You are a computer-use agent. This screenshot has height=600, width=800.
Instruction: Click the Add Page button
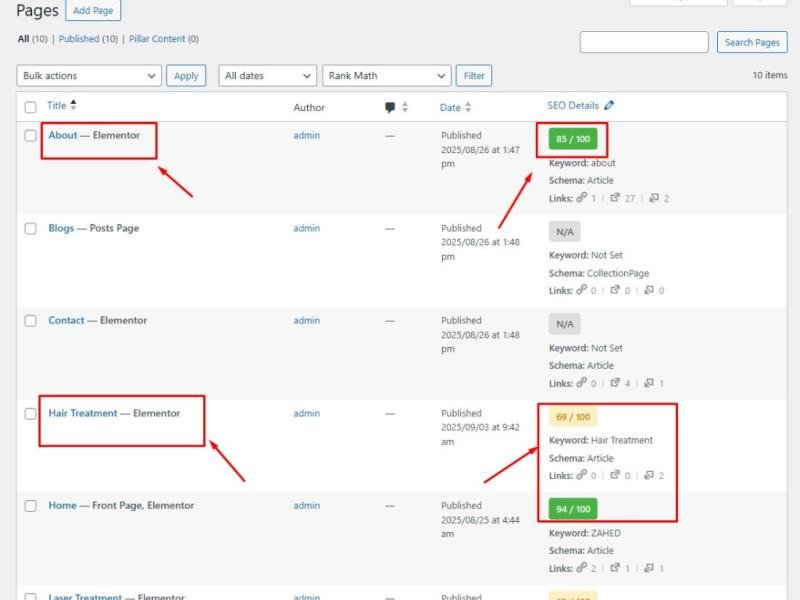pyautogui.click(x=93, y=10)
